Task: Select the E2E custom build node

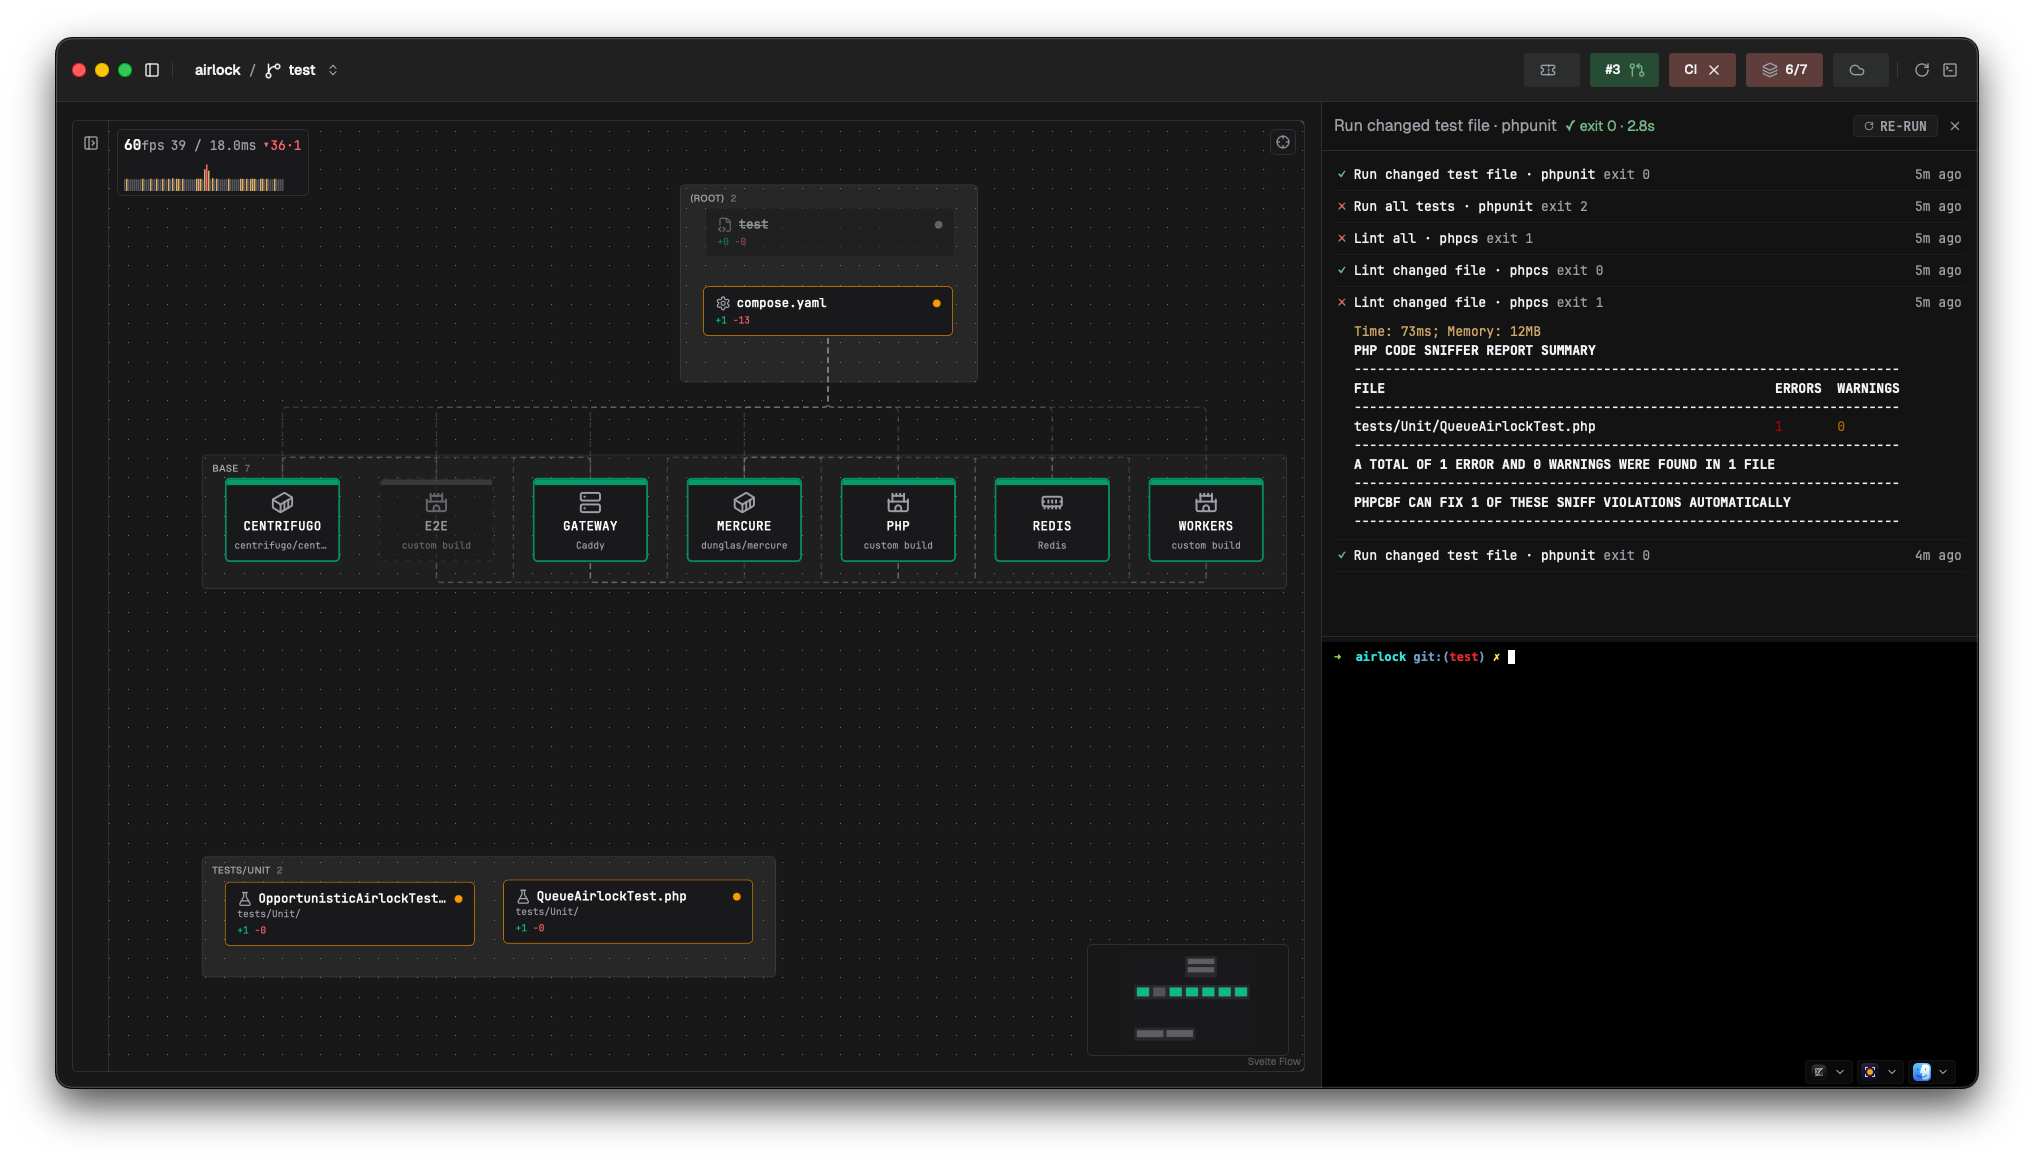Action: [x=436, y=520]
